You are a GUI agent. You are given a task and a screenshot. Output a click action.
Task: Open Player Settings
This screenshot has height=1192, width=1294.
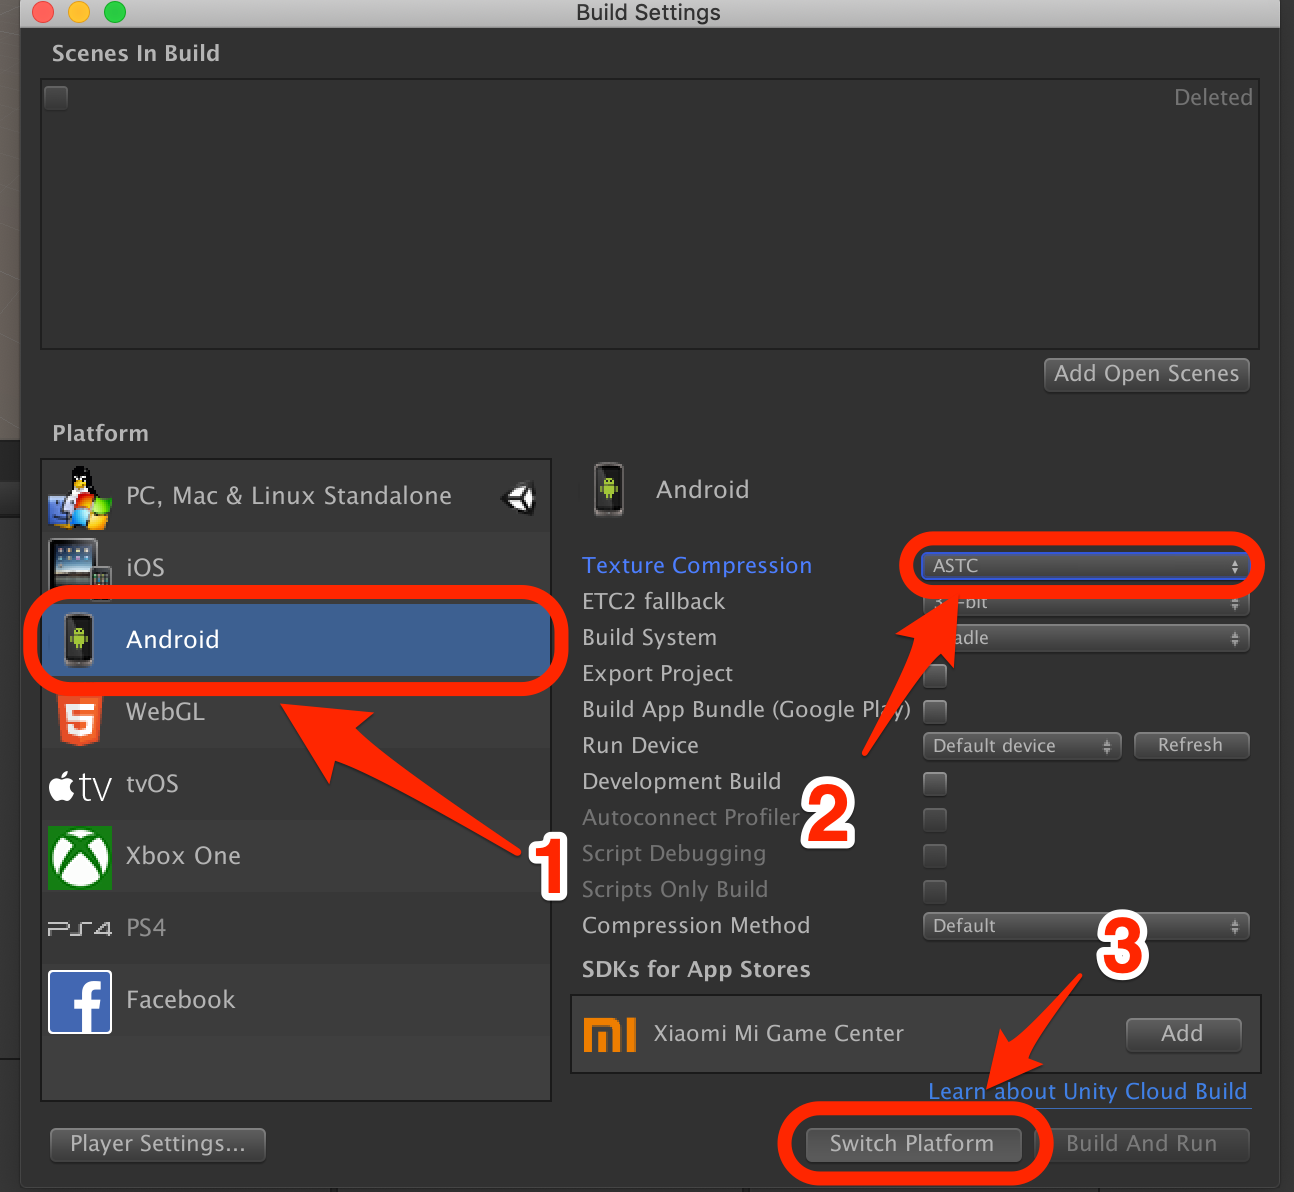[157, 1144]
